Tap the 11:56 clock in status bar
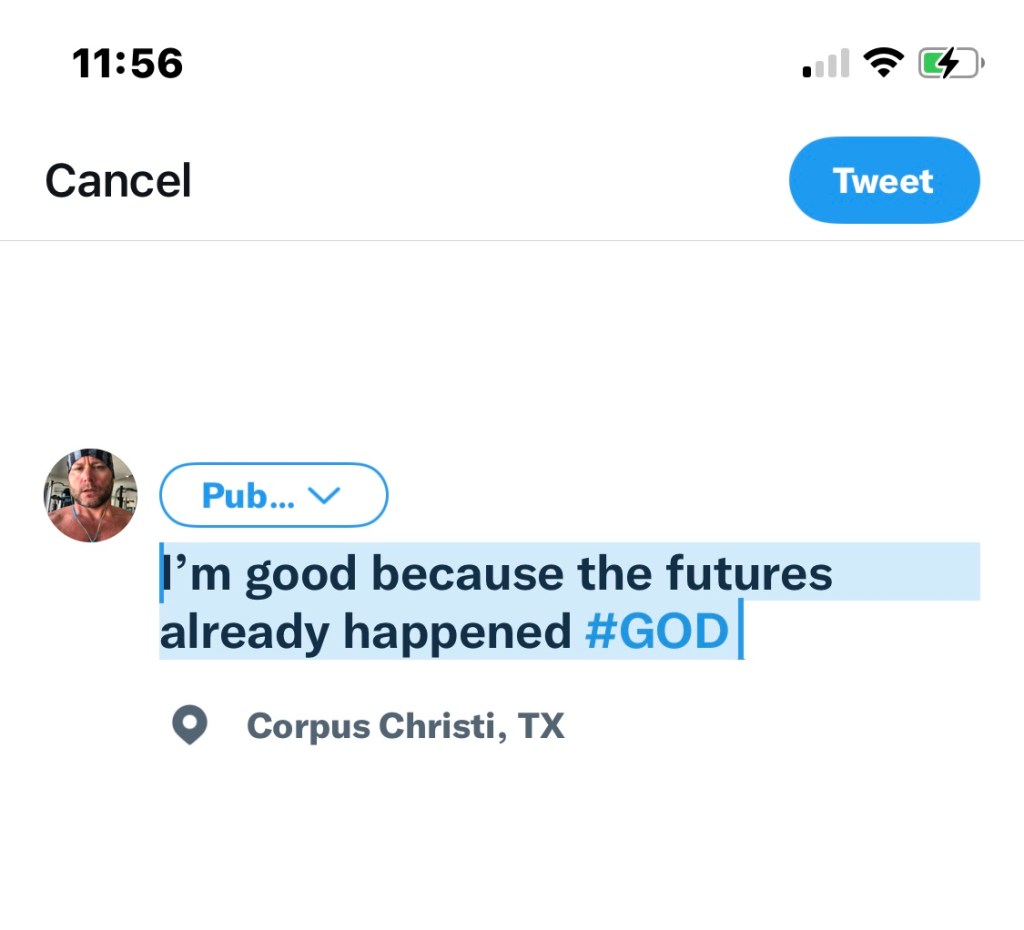1024x930 pixels. [x=128, y=64]
